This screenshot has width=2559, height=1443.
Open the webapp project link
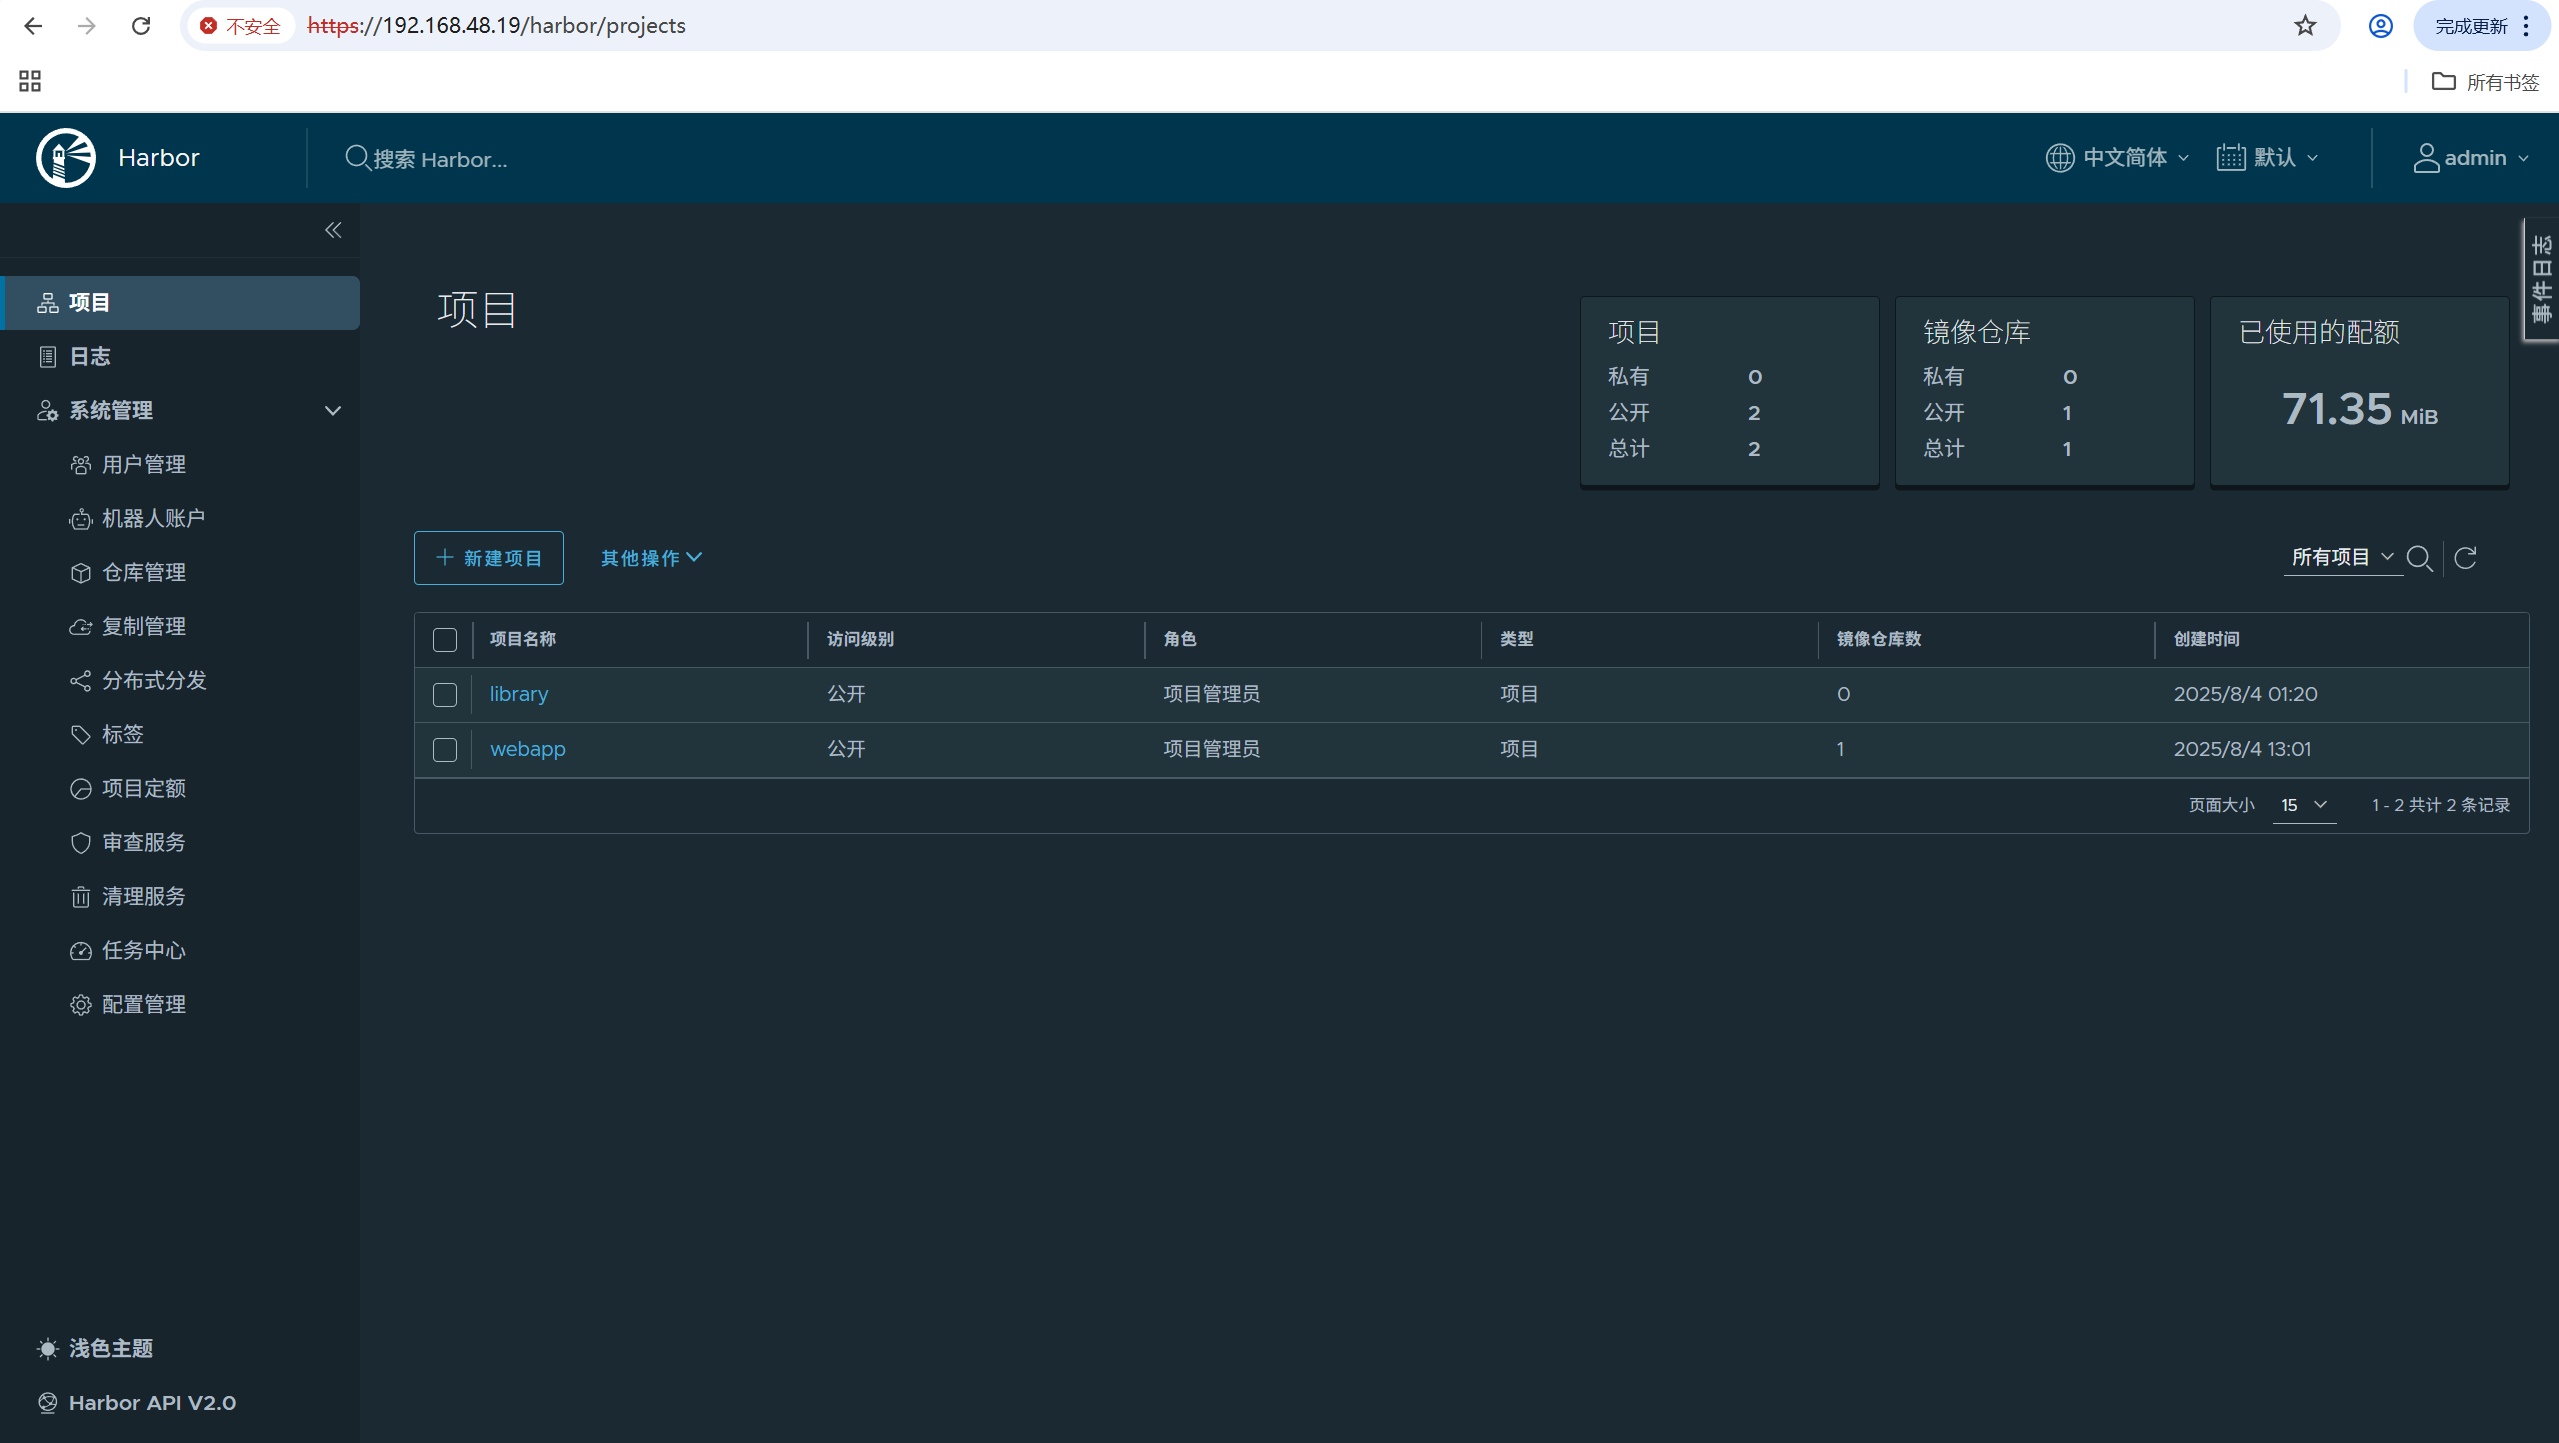tap(528, 749)
